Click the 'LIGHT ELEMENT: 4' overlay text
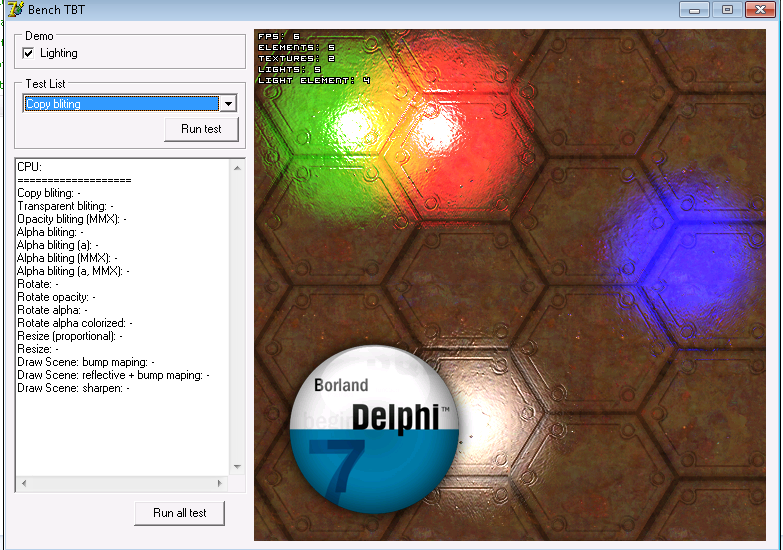The height and width of the screenshot is (550, 783). [x=314, y=80]
